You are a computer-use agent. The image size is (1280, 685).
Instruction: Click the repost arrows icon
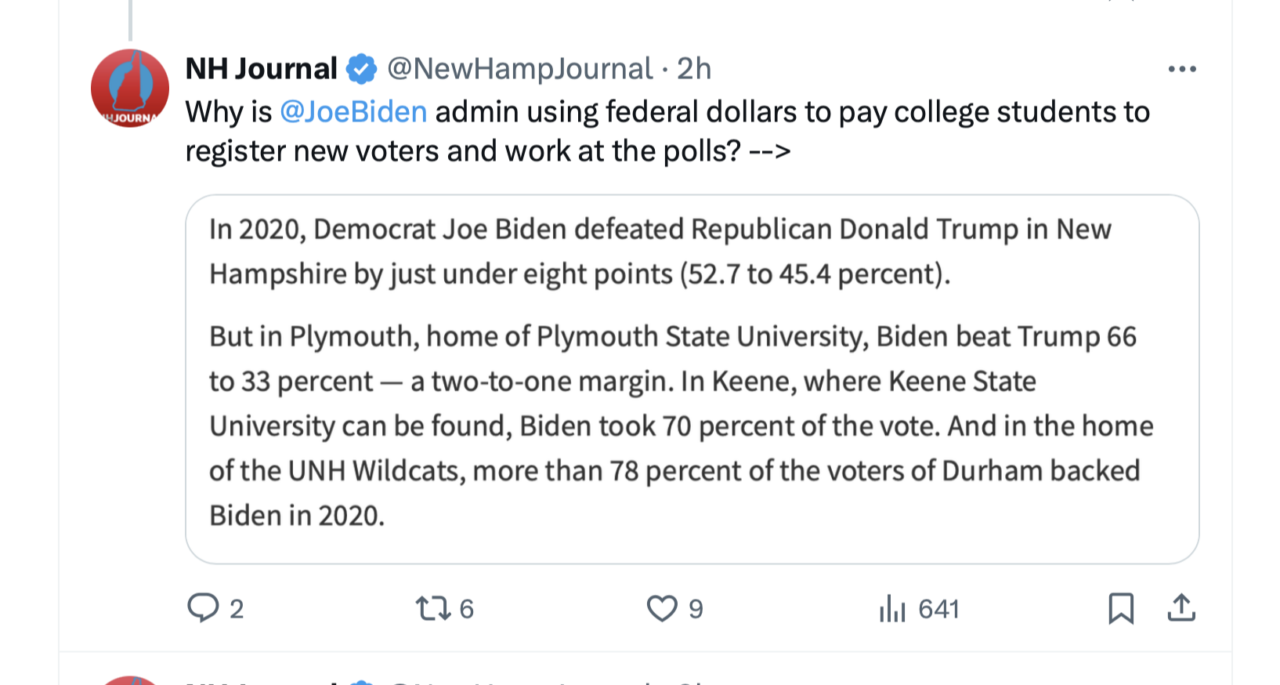[x=434, y=608]
